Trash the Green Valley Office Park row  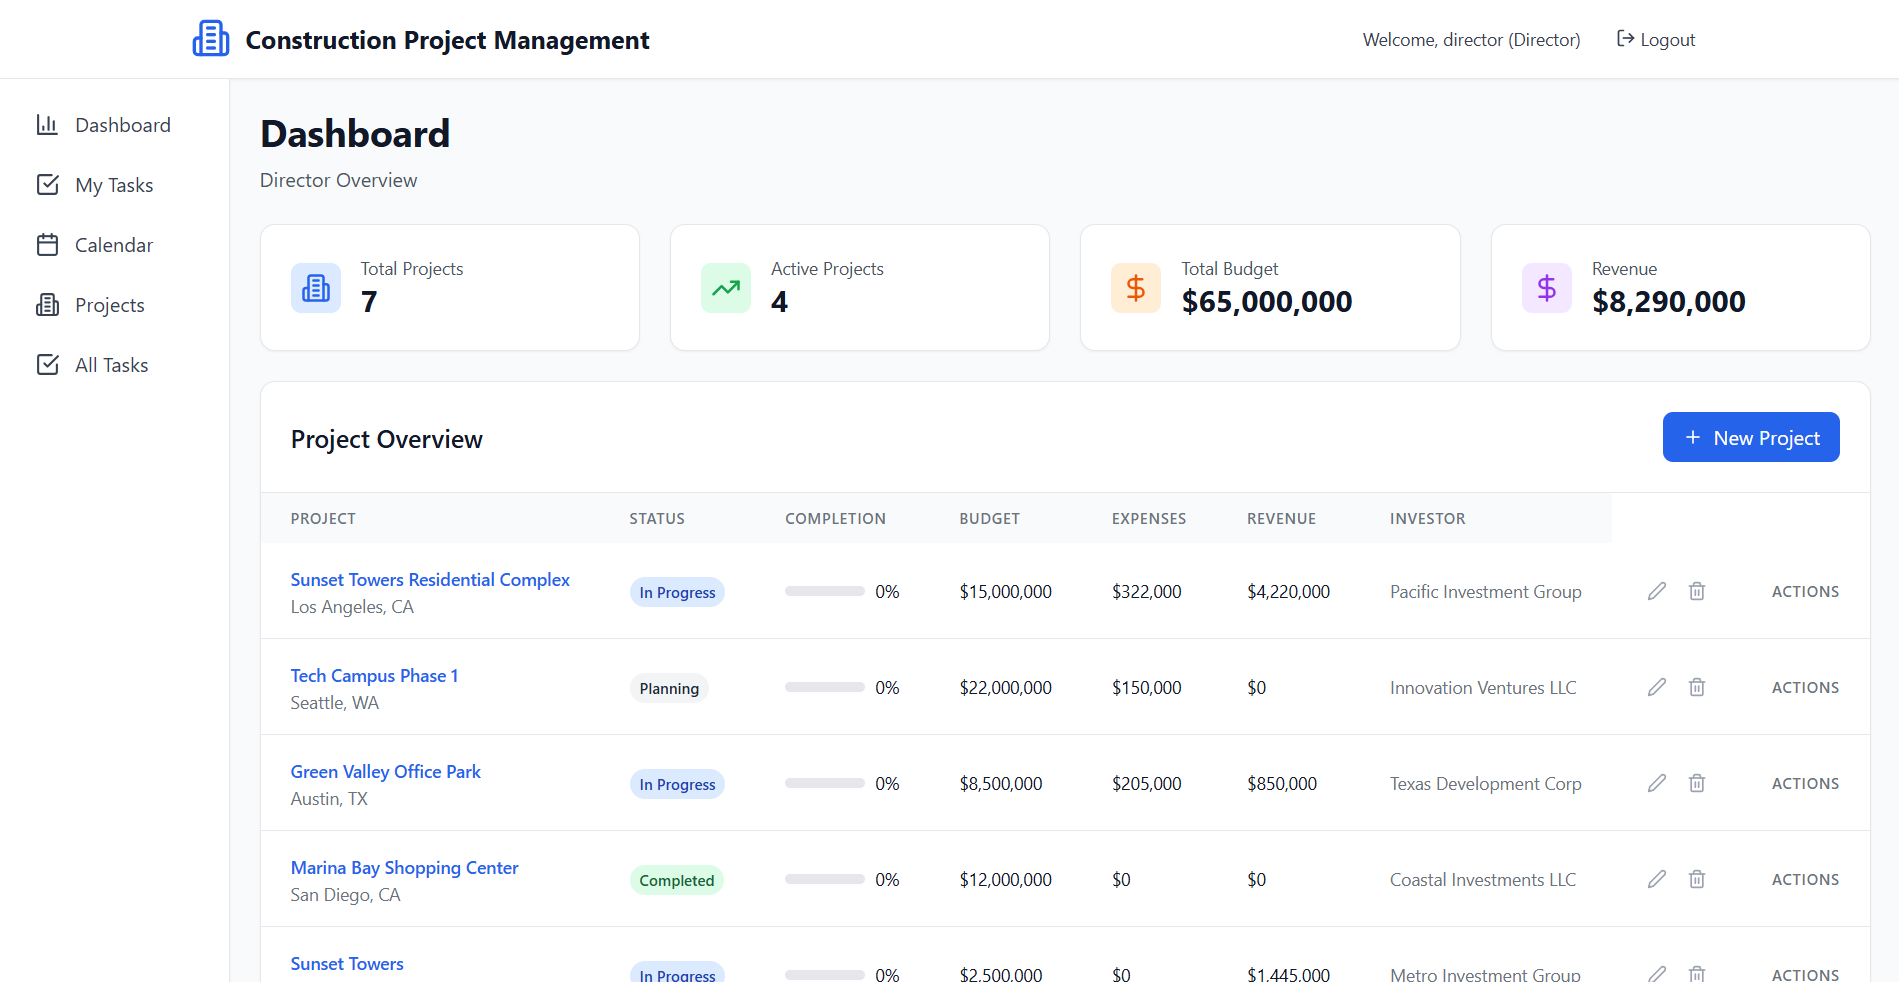[1697, 783]
